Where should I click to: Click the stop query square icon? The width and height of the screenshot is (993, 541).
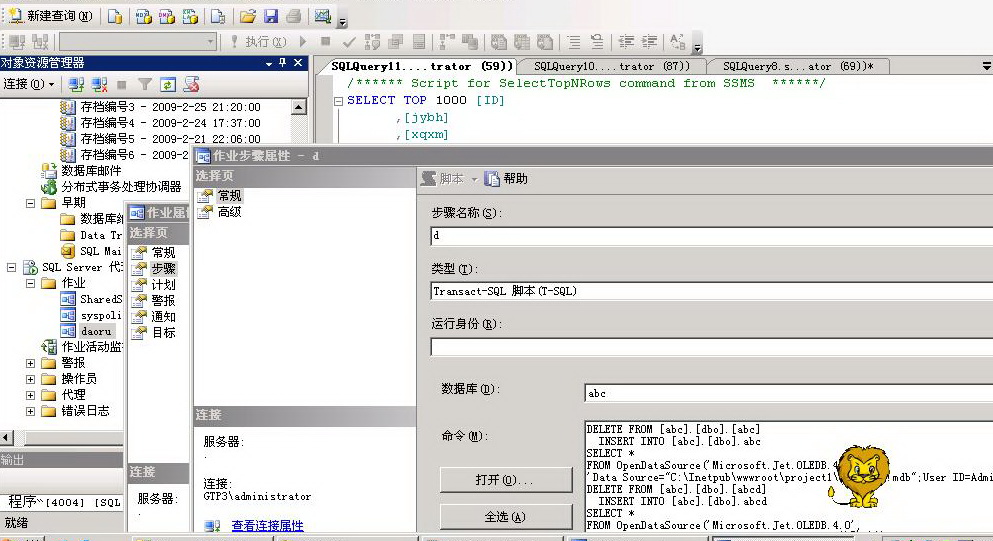point(326,42)
